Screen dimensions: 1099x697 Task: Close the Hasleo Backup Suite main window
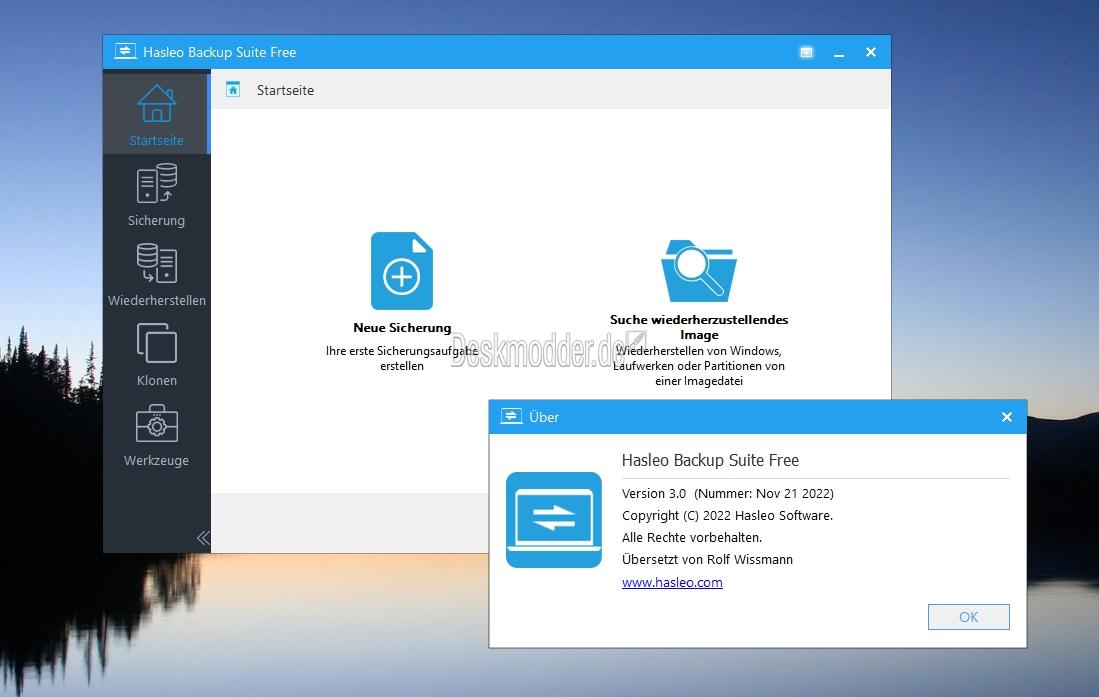point(871,52)
